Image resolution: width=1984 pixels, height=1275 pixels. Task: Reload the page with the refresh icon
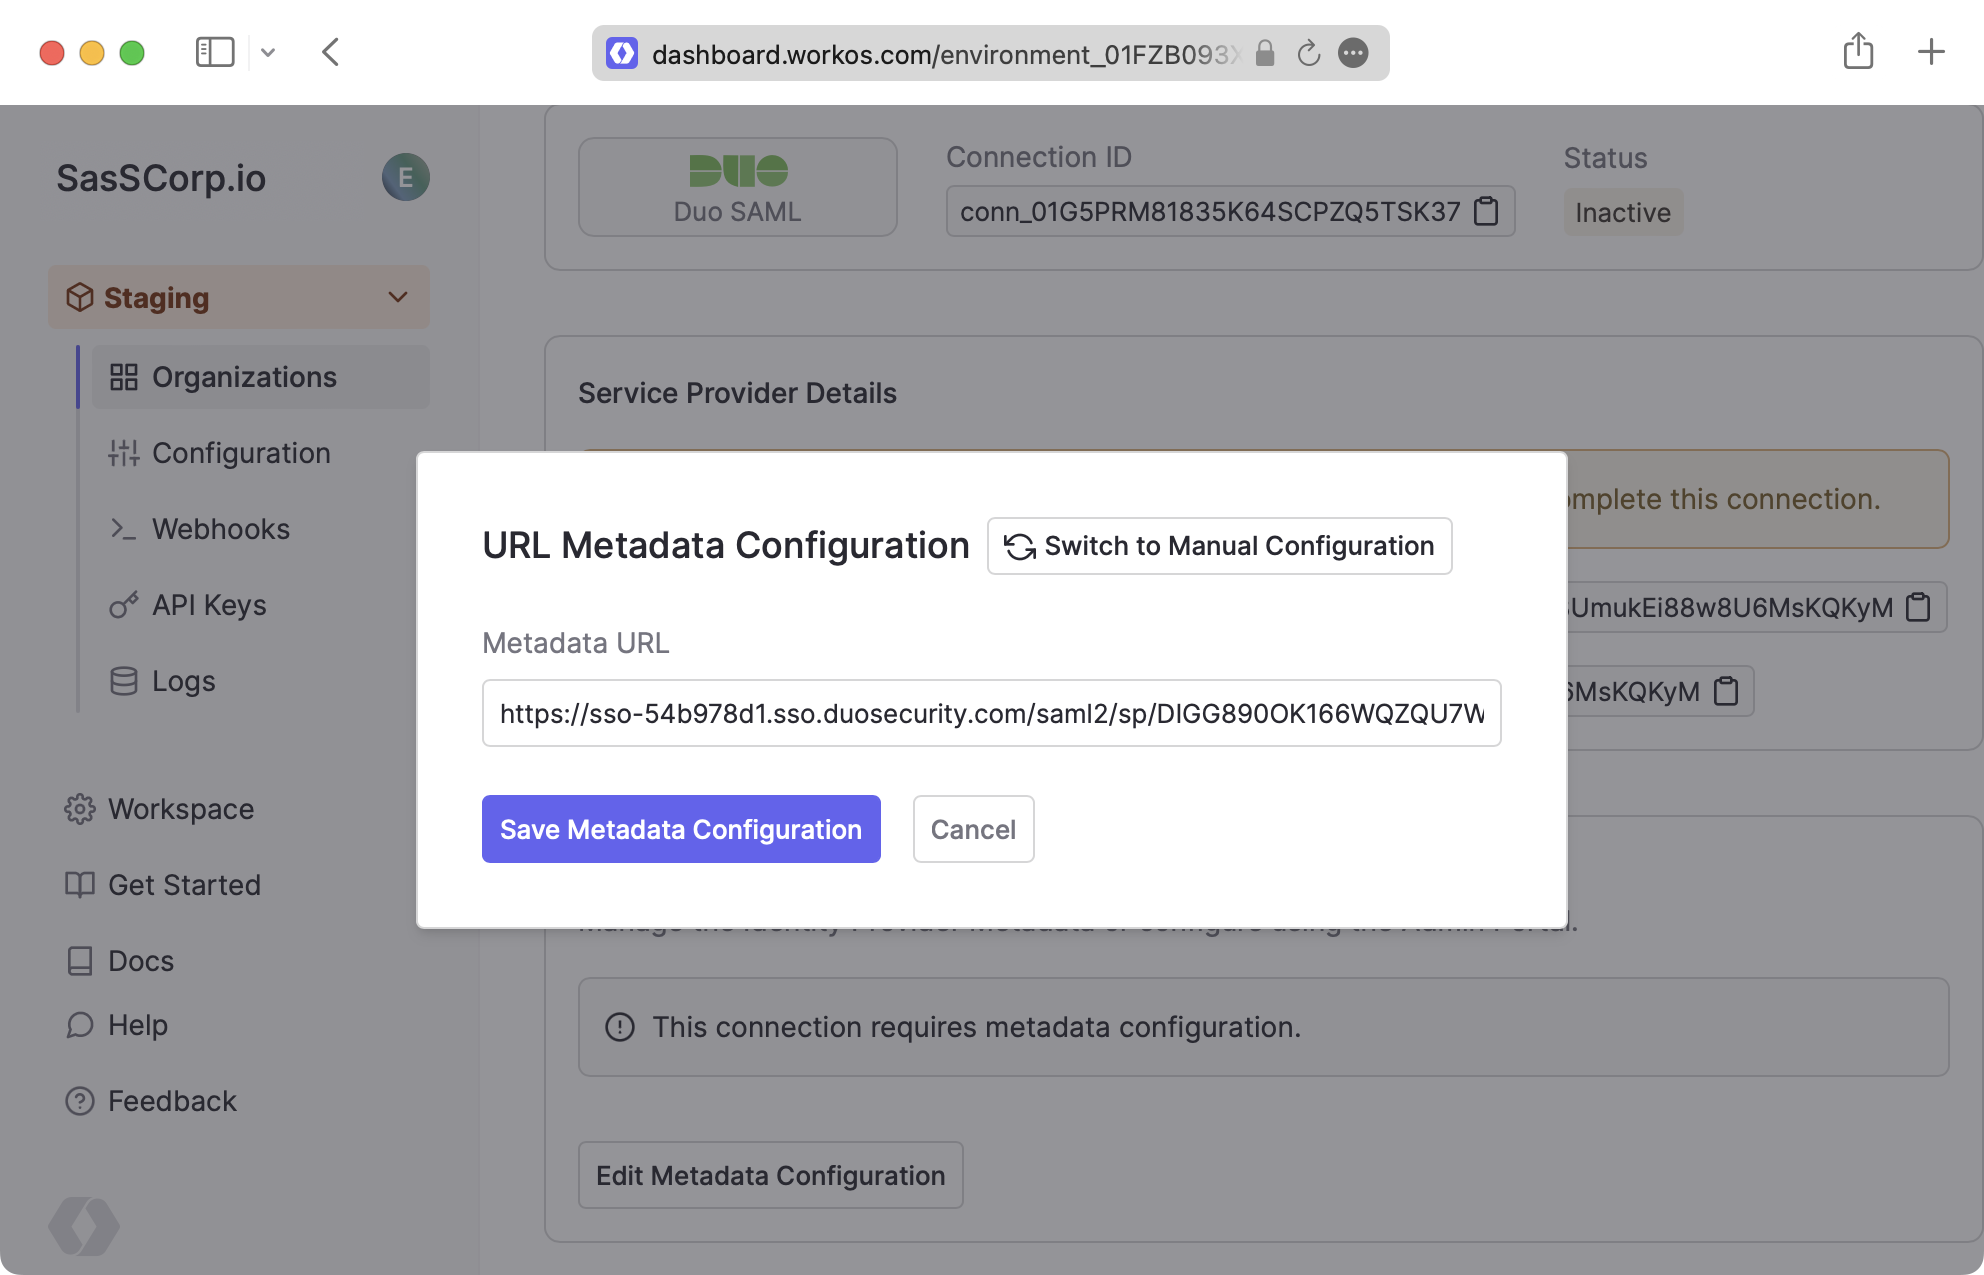click(1309, 53)
